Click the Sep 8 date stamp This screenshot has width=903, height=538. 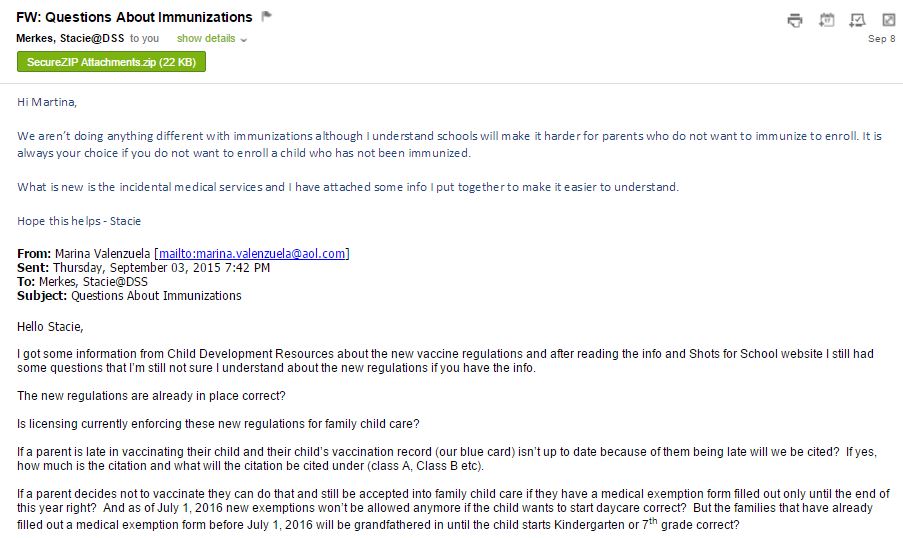882,39
